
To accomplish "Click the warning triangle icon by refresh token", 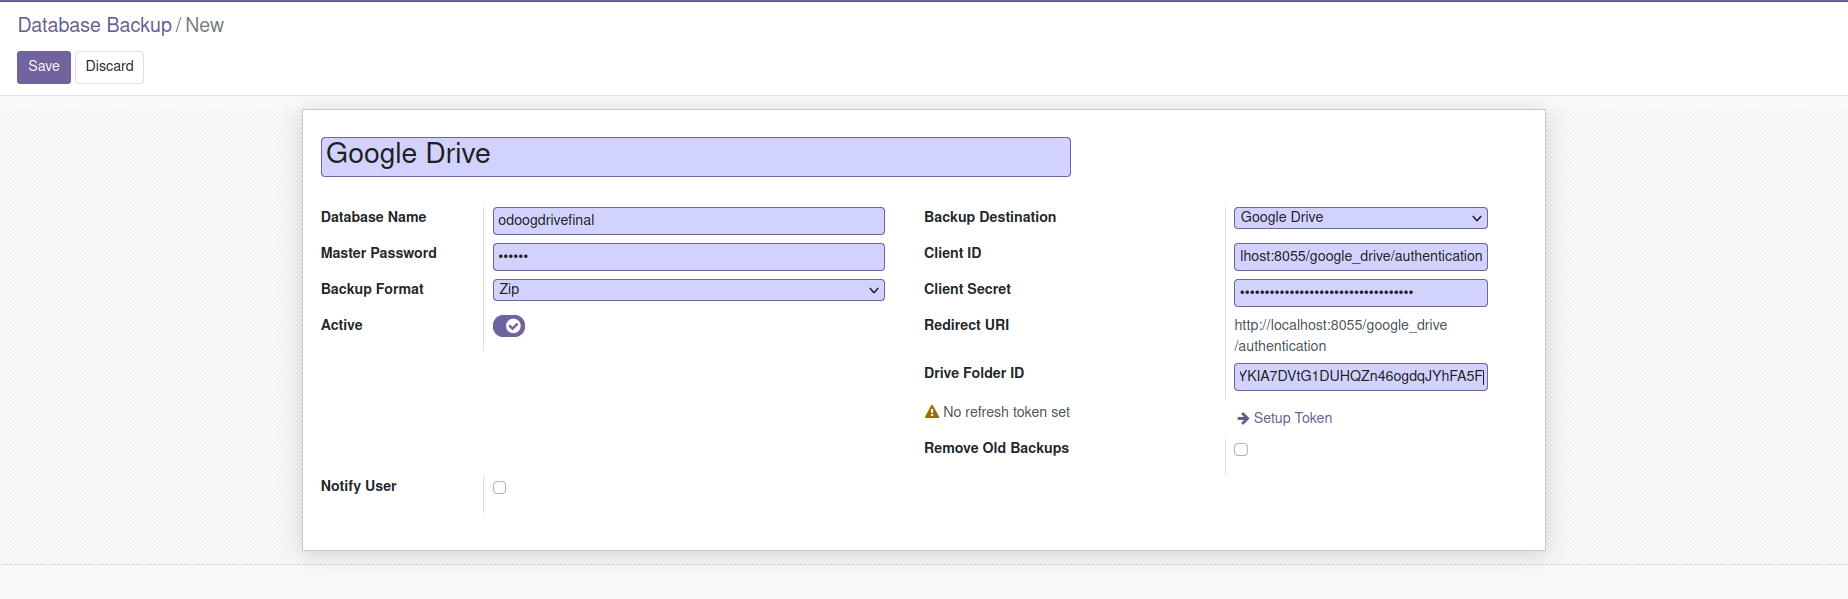I will pos(932,412).
